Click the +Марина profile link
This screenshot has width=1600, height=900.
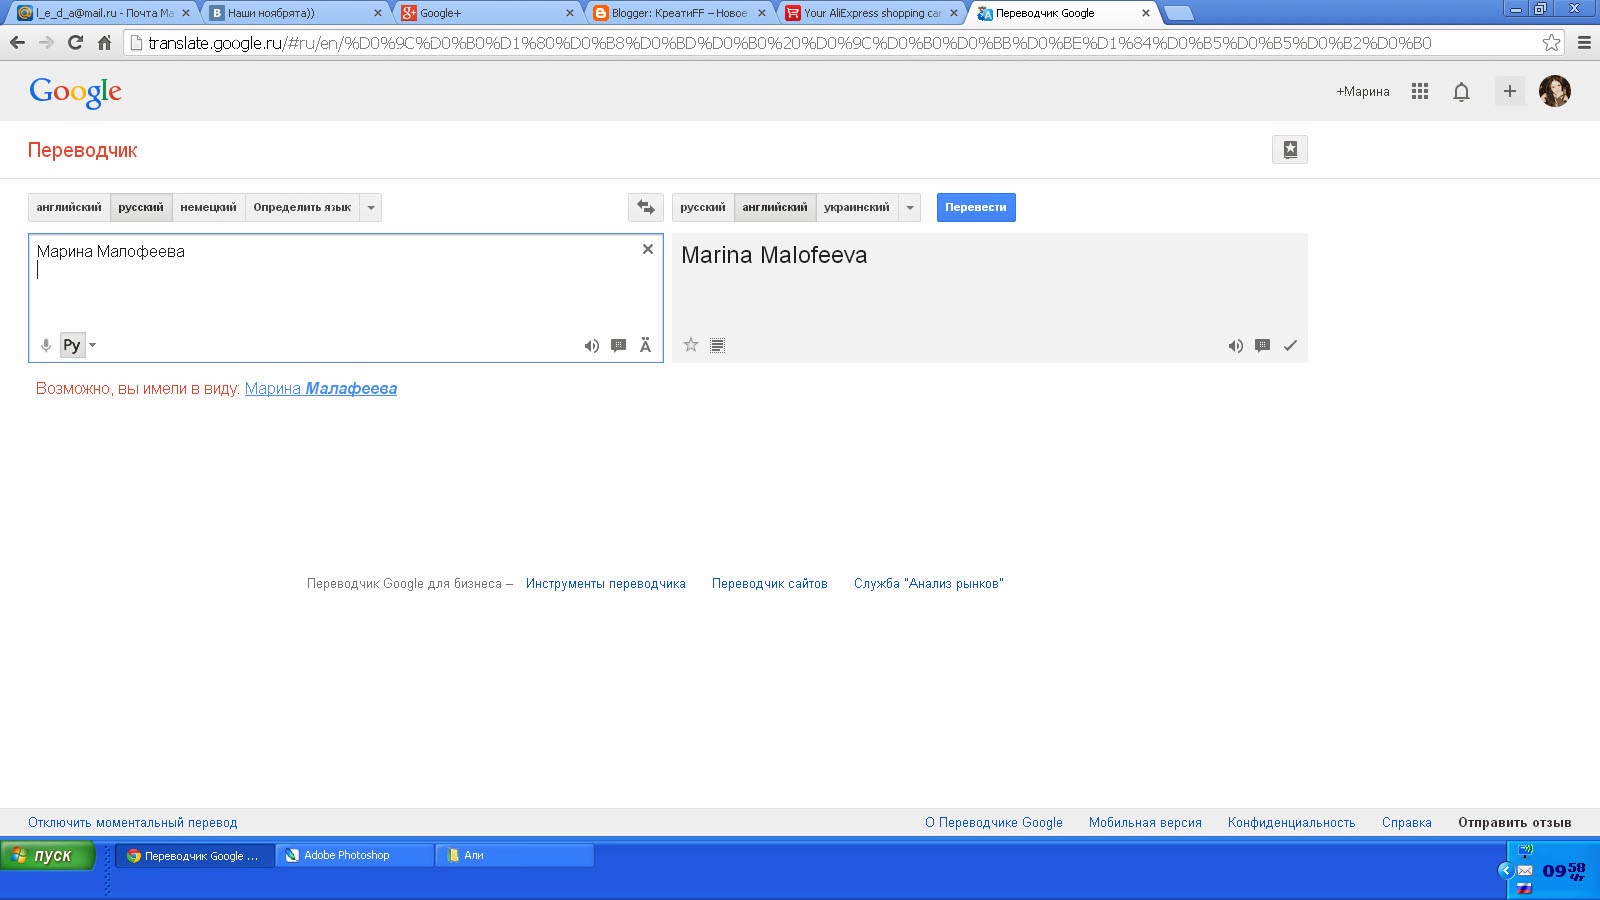pyautogui.click(x=1363, y=91)
